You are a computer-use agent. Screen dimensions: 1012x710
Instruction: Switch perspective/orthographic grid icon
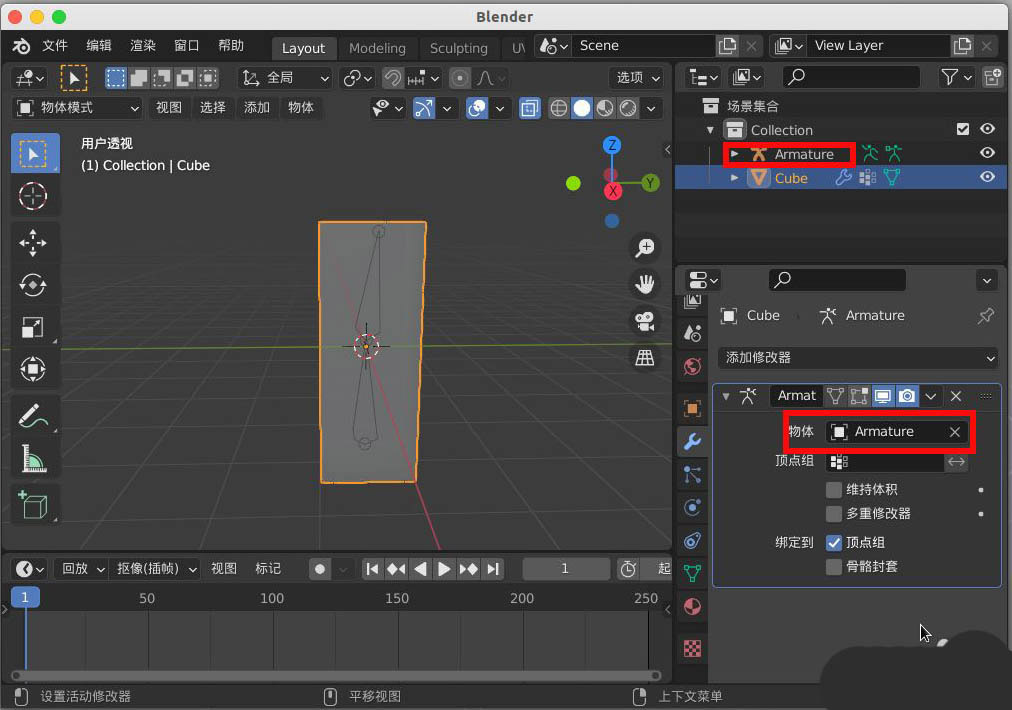pos(644,358)
